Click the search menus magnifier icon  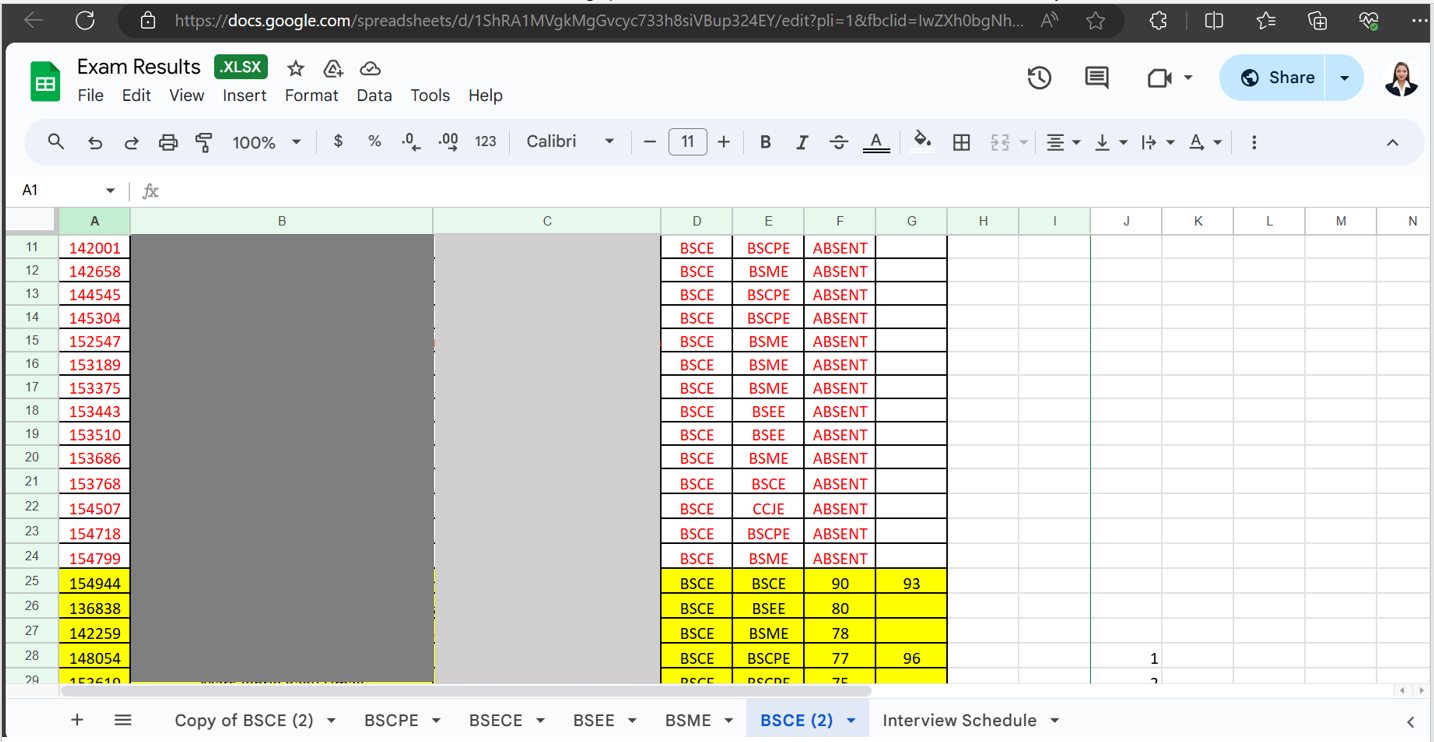56,142
